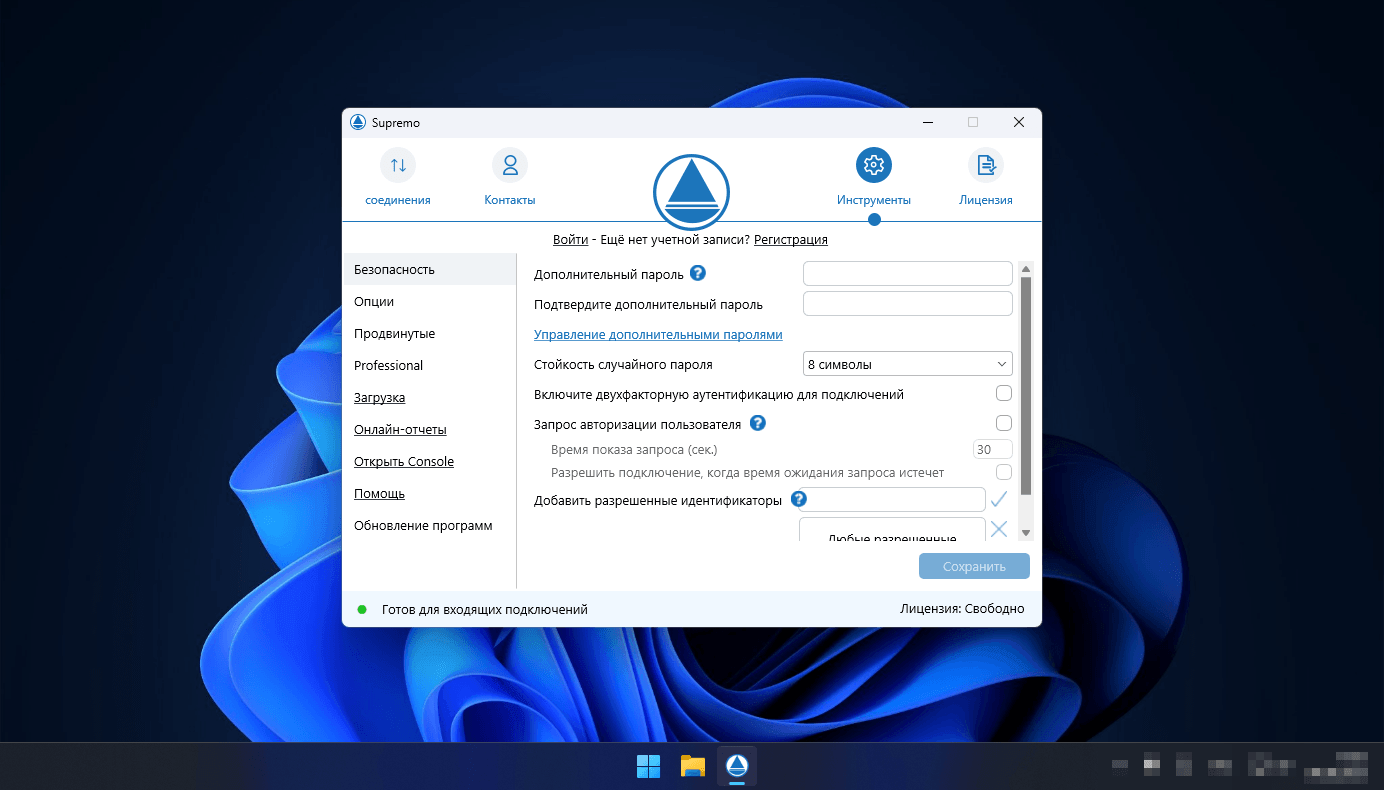Remove allowed ID with the X icon

pos(999,529)
